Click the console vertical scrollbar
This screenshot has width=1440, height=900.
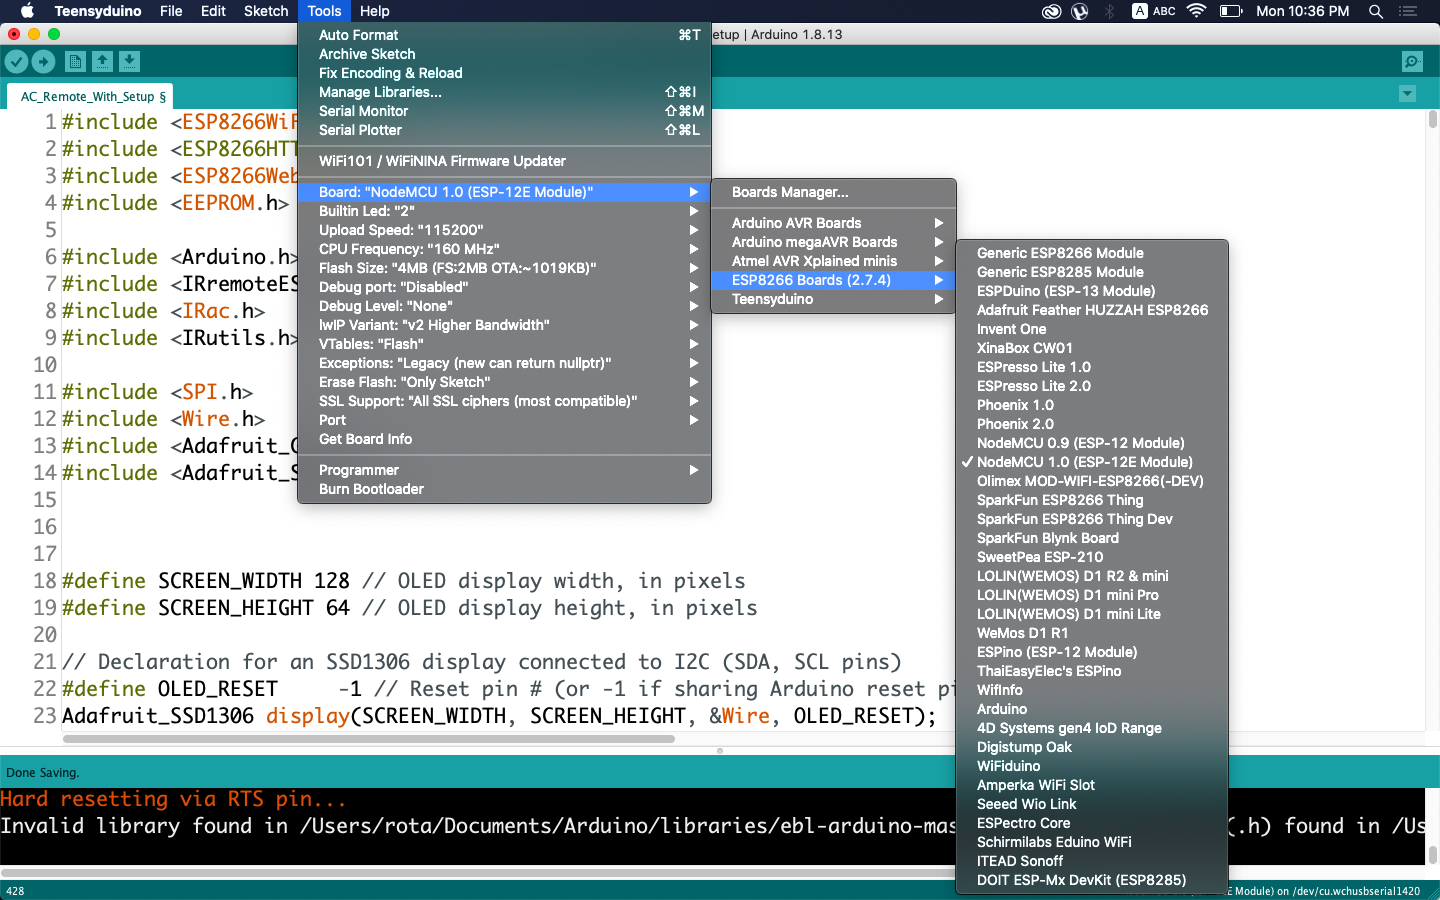click(x=1432, y=854)
